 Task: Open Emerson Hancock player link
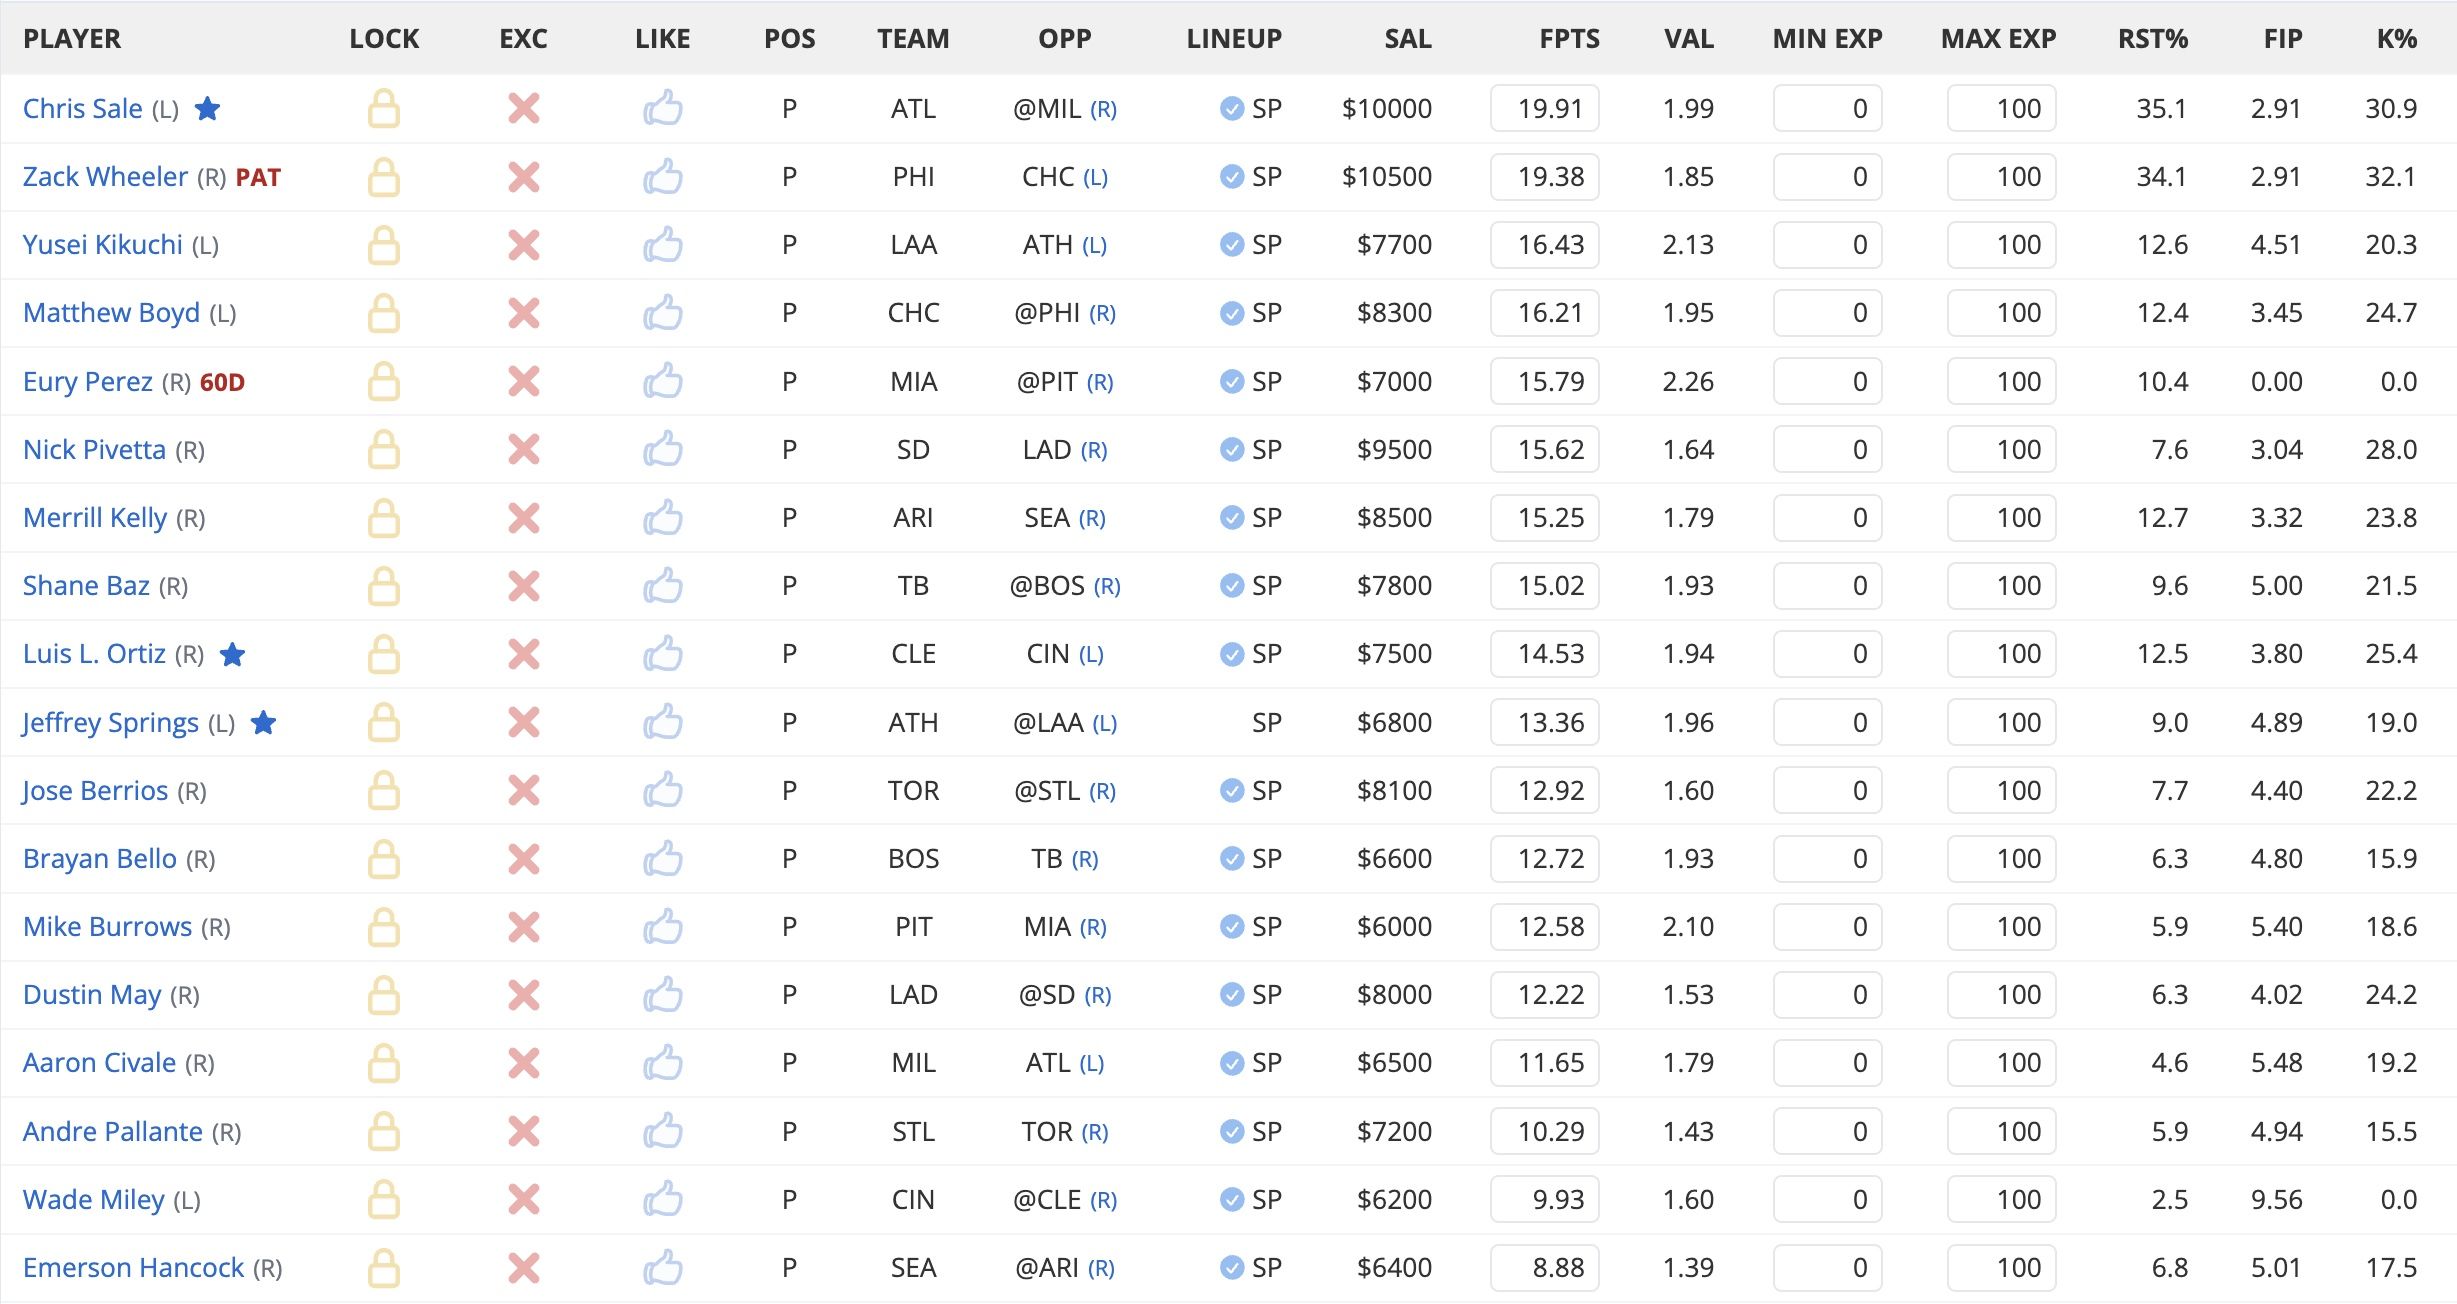[x=133, y=1268]
